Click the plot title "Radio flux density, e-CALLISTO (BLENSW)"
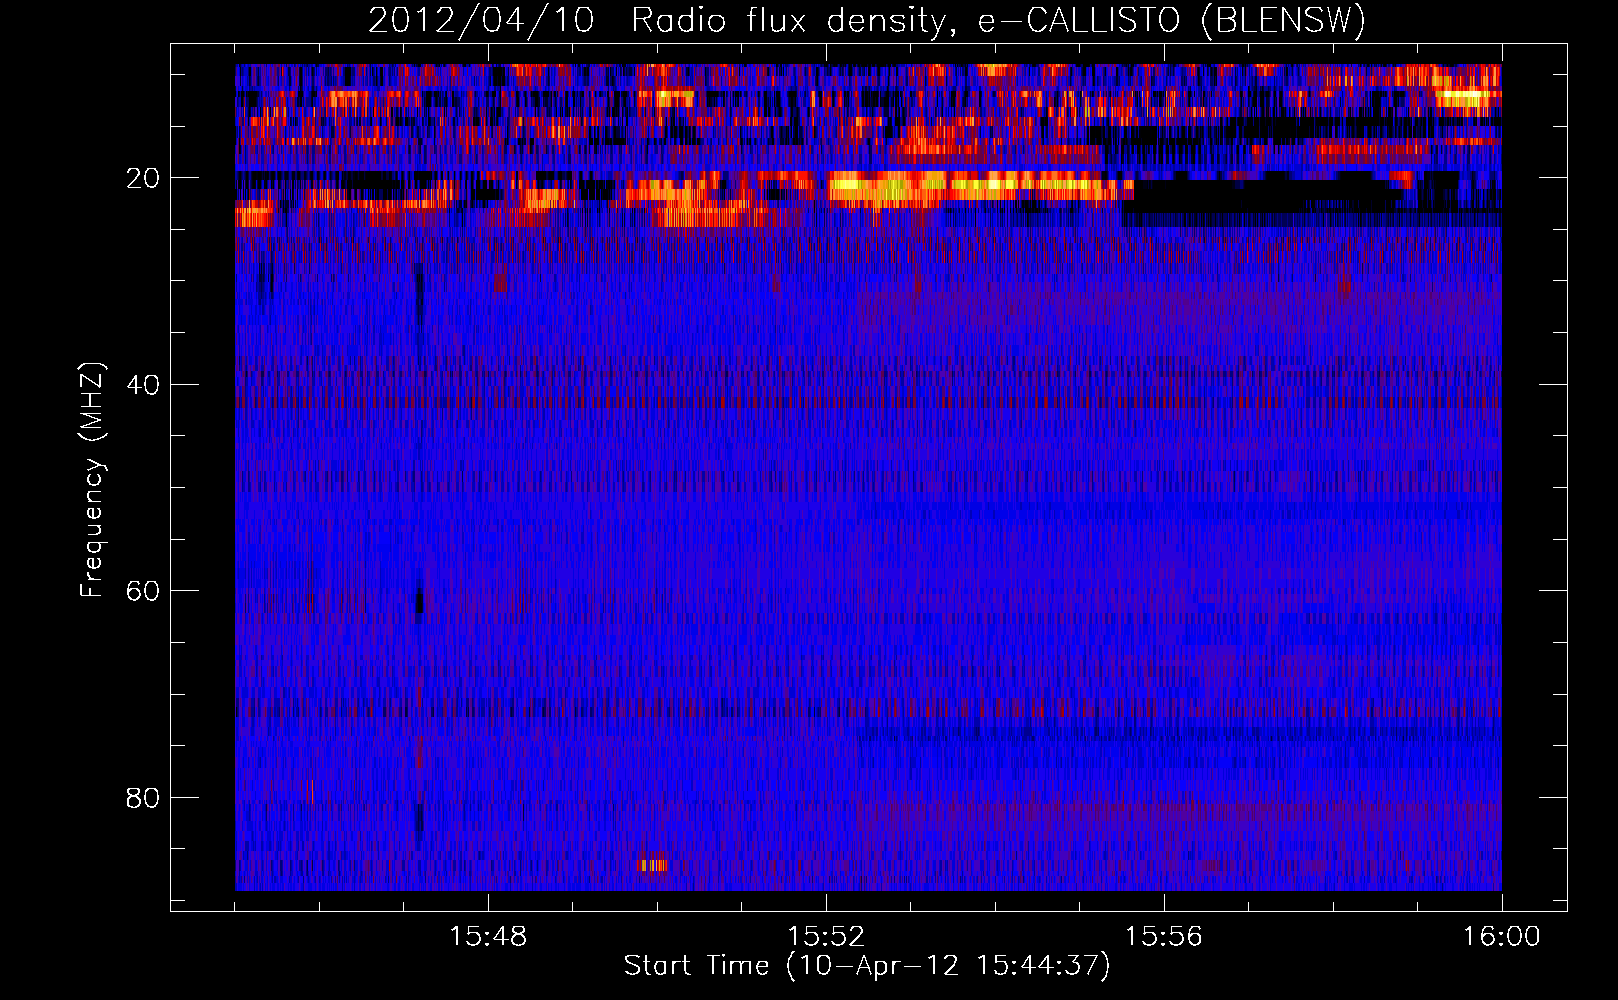The width and height of the screenshot is (1618, 1000). click(998, 21)
